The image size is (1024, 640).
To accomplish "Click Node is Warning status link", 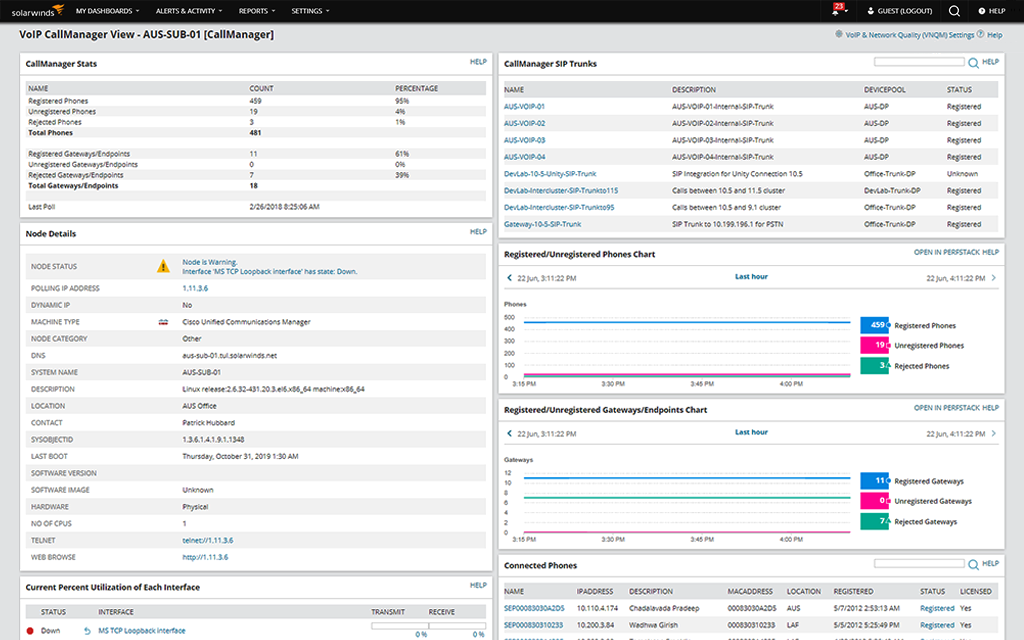I will [210, 262].
